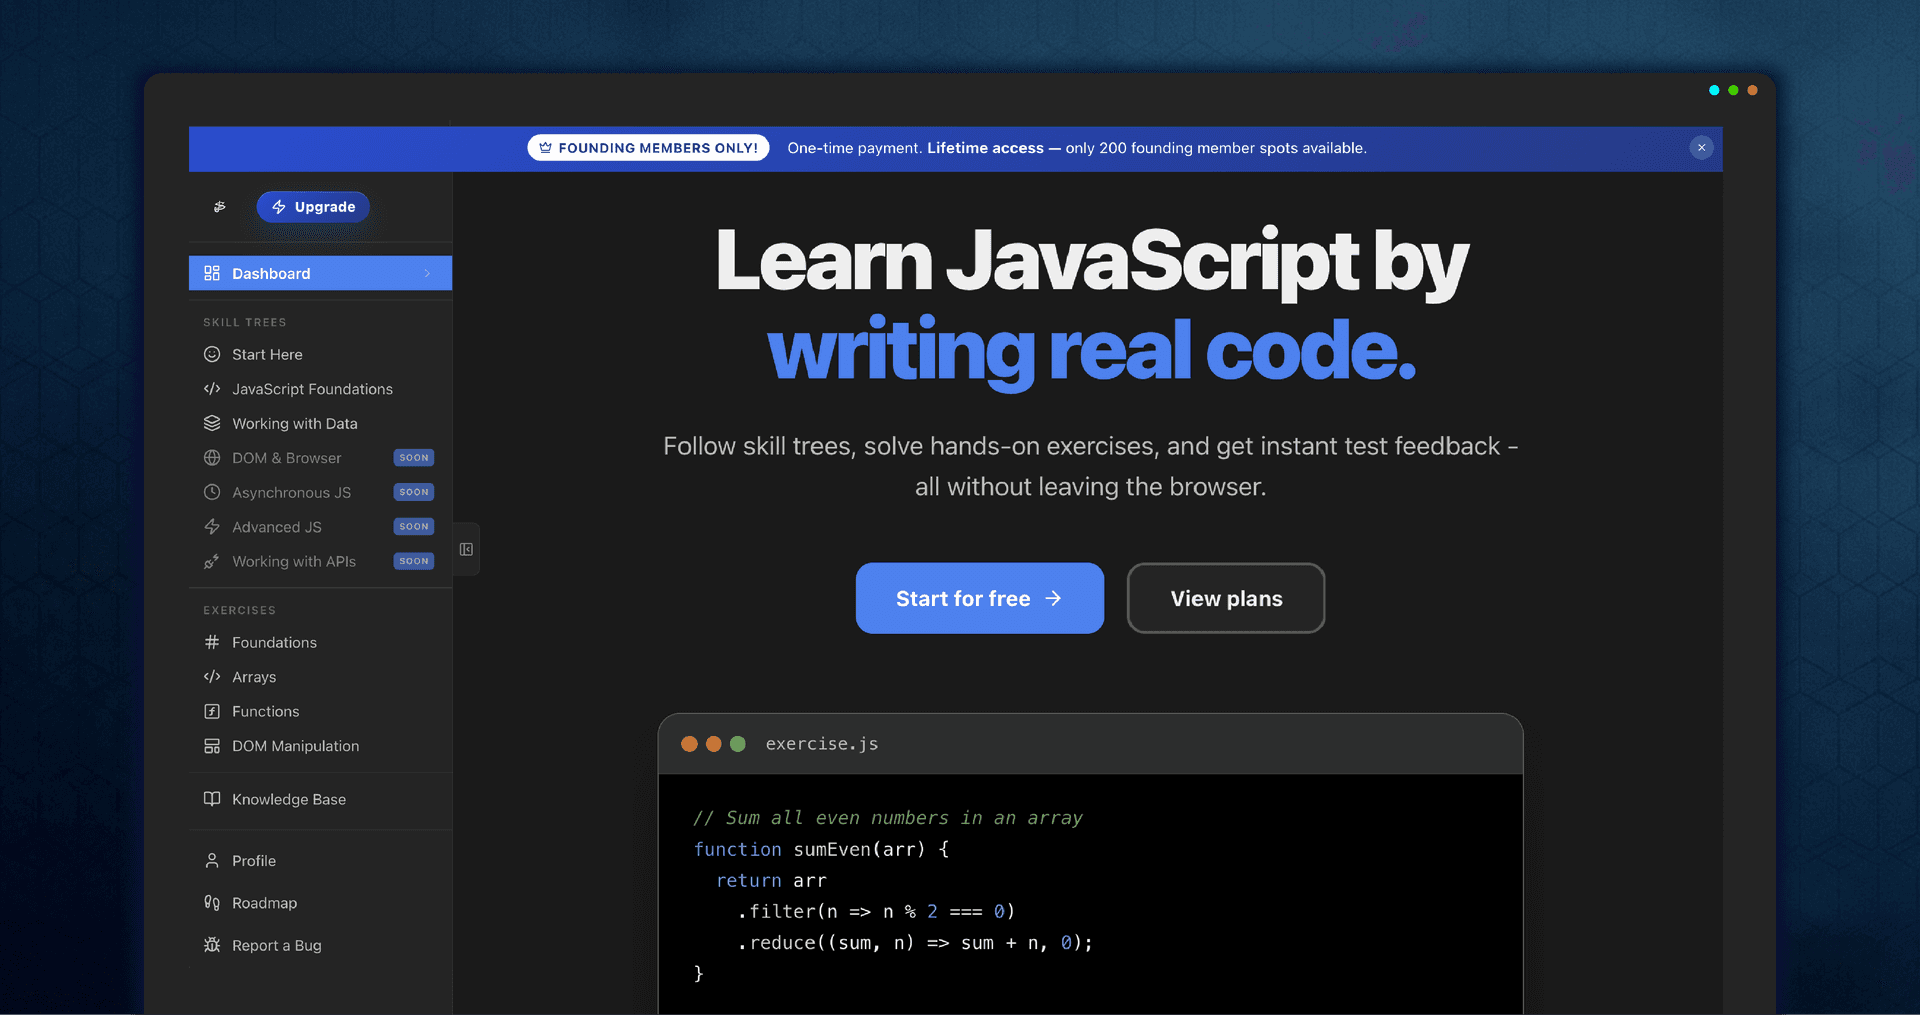
Task: Click Start for free button
Action: click(980, 598)
